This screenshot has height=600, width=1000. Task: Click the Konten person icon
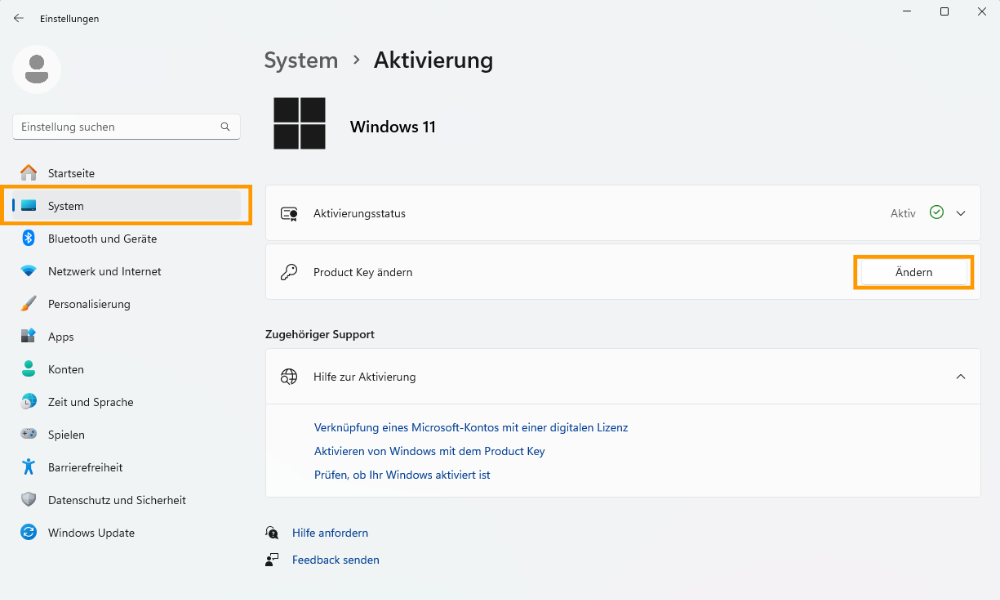(x=28, y=369)
